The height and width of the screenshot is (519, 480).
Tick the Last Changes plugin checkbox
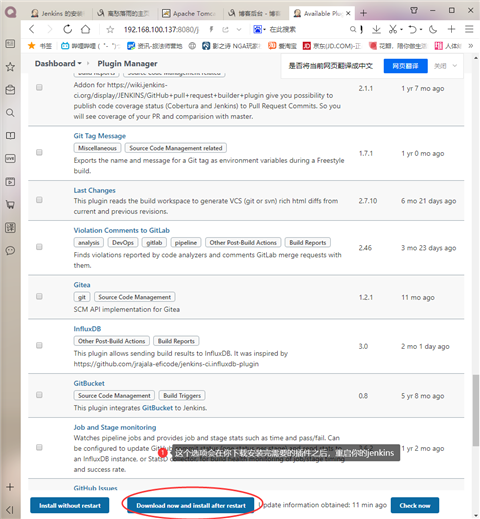[39, 200]
